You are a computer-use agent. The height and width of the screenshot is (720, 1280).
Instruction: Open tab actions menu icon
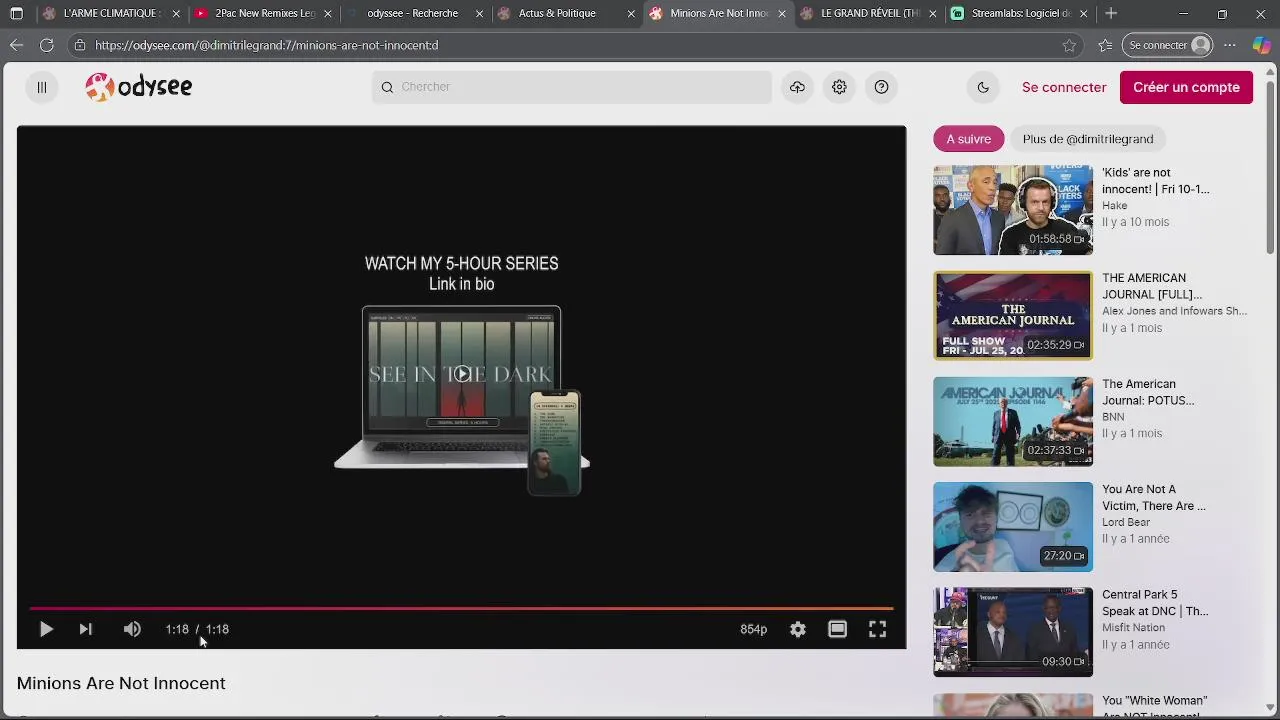[x=16, y=14]
